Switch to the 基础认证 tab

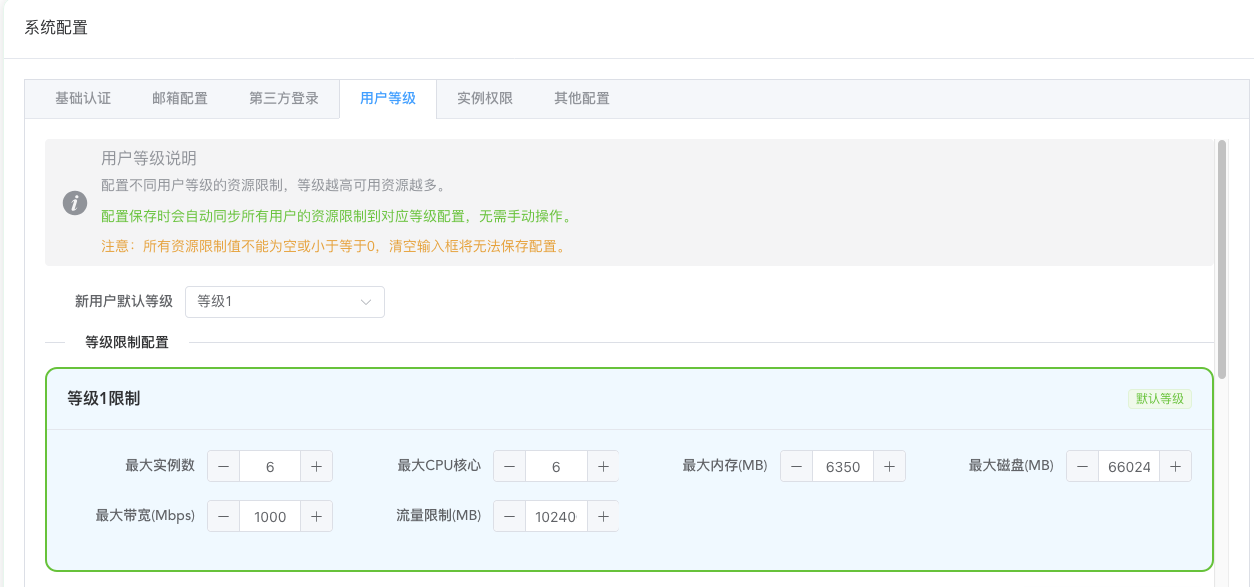coord(83,99)
